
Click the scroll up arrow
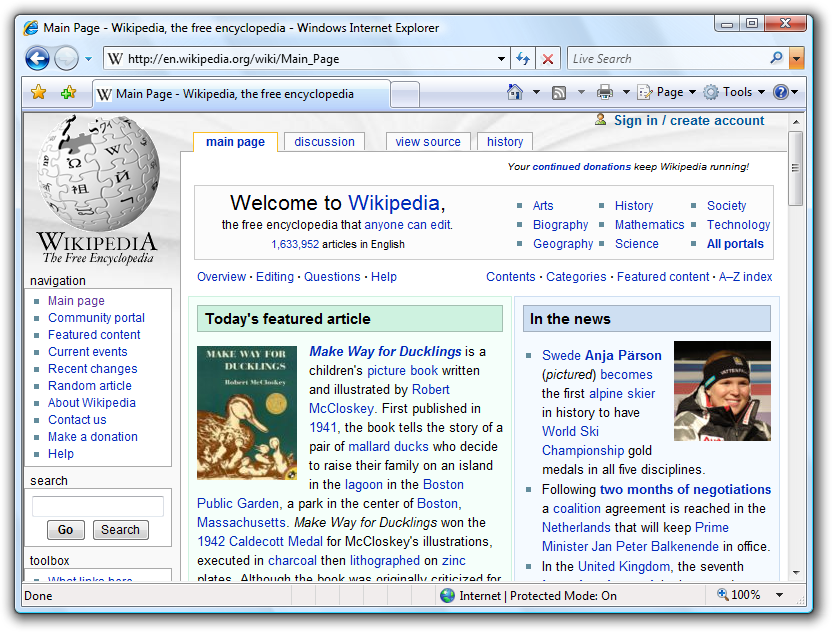(796, 122)
